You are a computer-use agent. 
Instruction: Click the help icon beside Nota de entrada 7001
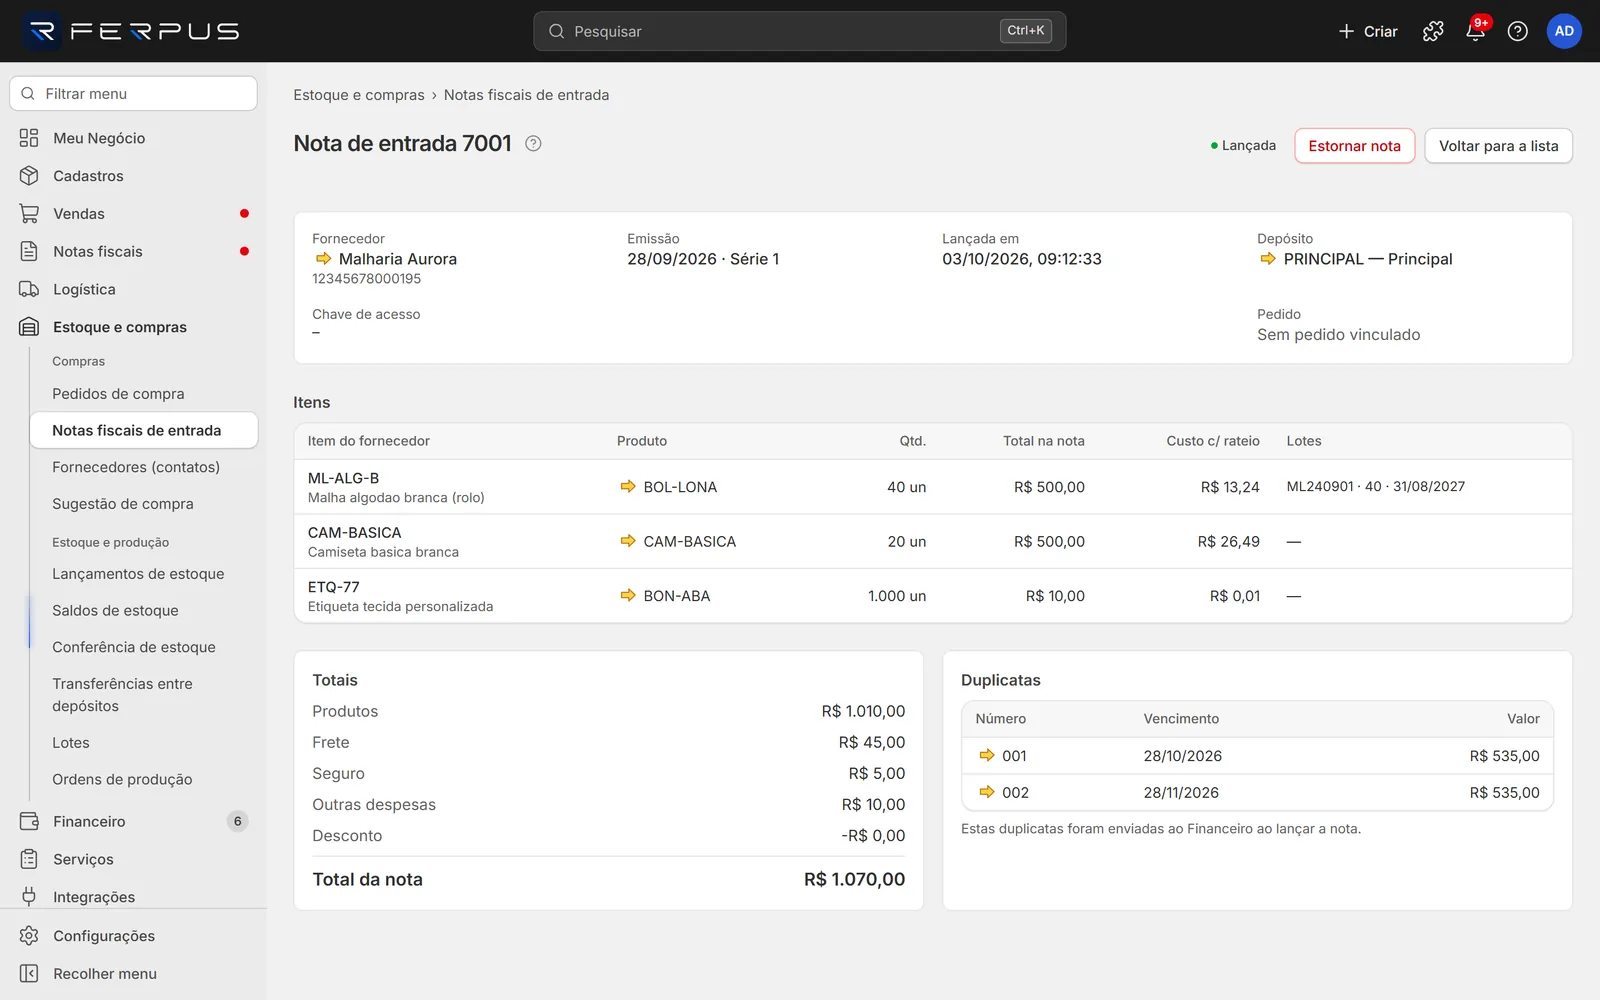(x=533, y=143)
